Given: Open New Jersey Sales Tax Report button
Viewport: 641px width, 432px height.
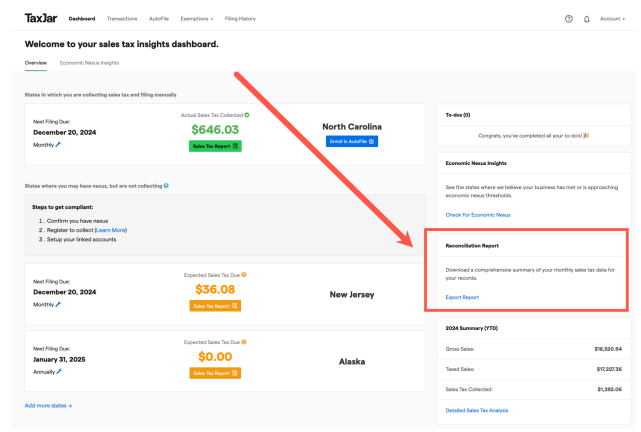Looking at the screenshot, I should [215, 306].
